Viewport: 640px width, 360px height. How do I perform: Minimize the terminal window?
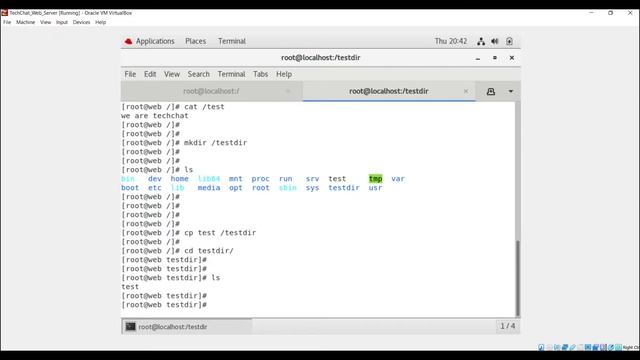pyautogui.click(x=478, y=58)
